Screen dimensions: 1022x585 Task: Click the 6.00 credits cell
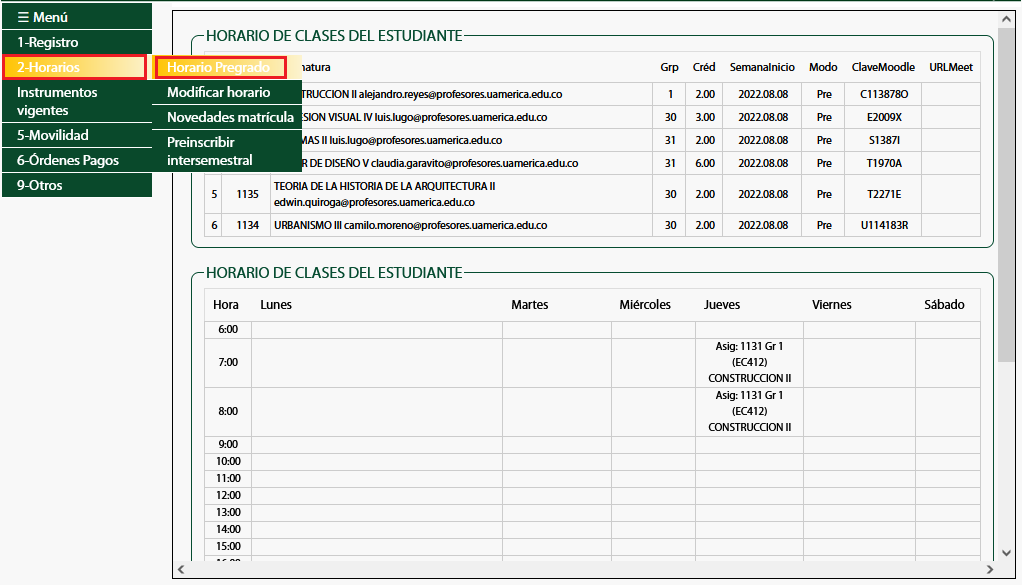point(705,164)
